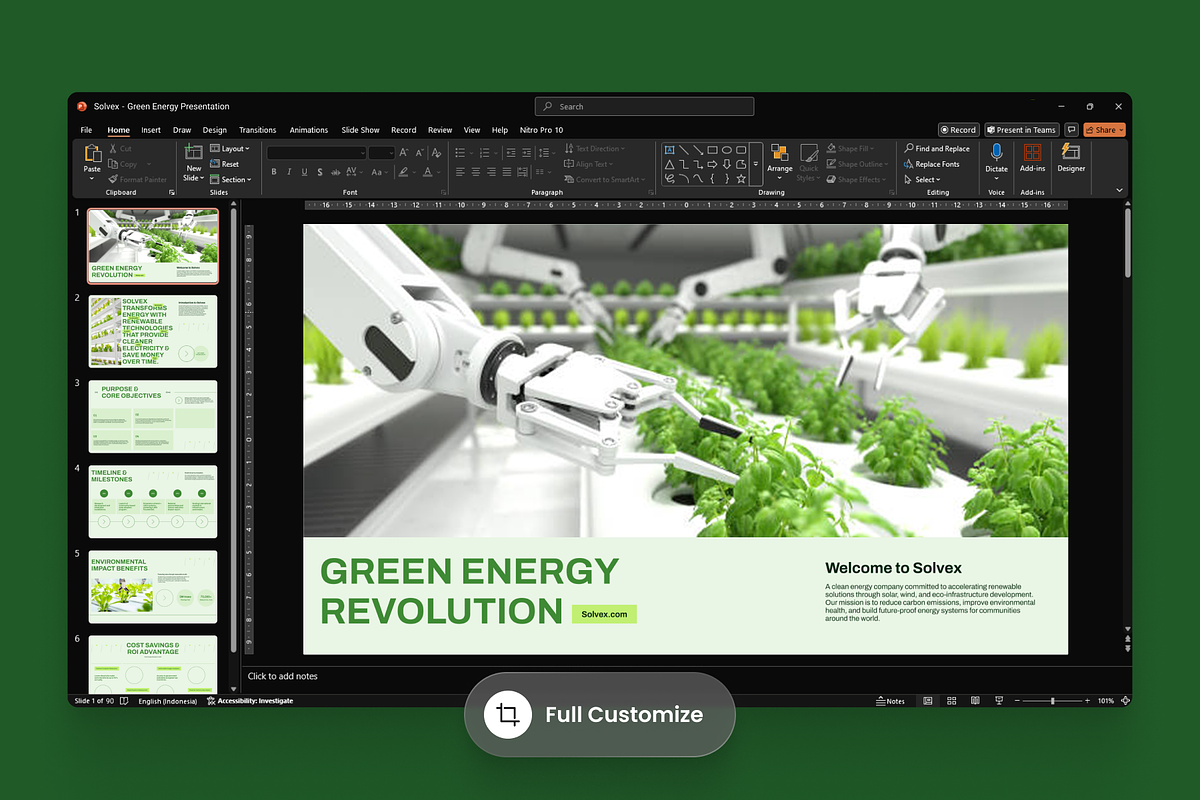Click Replace Fonts command
Viewport: 1200px width, 800px height.
(x=931, y=164)
